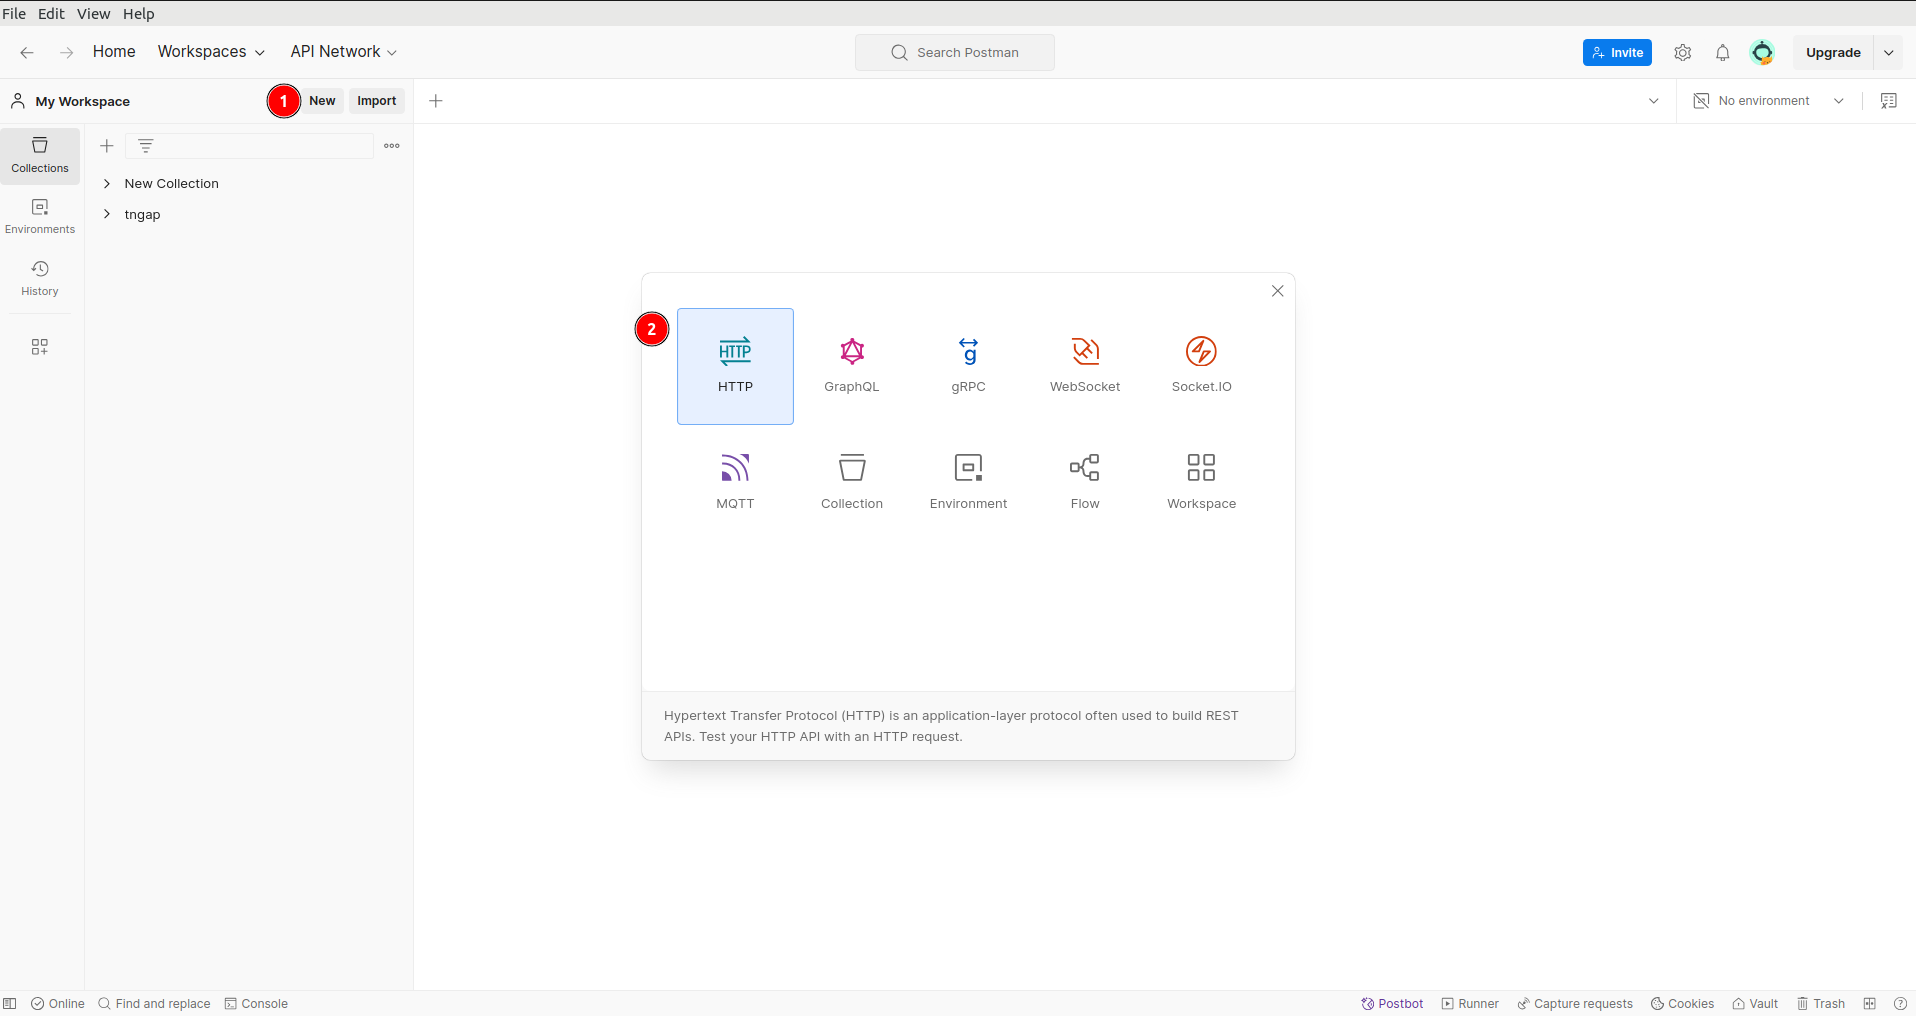Click Capture requests

pos(1575,1004)
